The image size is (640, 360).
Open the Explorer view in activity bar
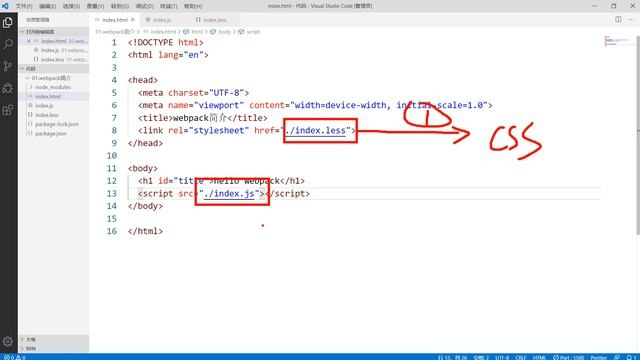coord(8,22)
